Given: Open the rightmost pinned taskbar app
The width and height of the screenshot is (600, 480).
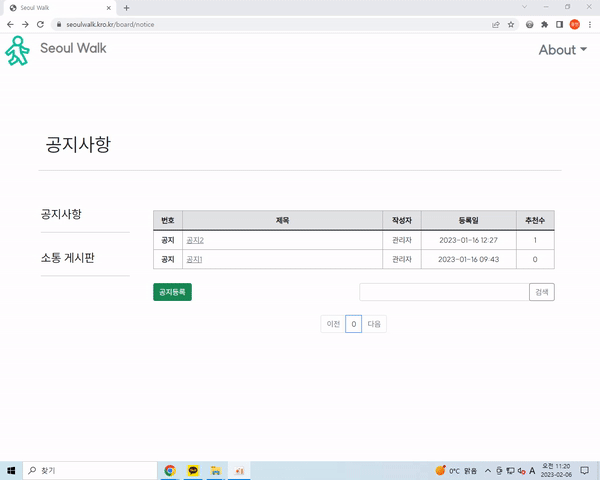Looking at the screenshot, I should [239, 470].
